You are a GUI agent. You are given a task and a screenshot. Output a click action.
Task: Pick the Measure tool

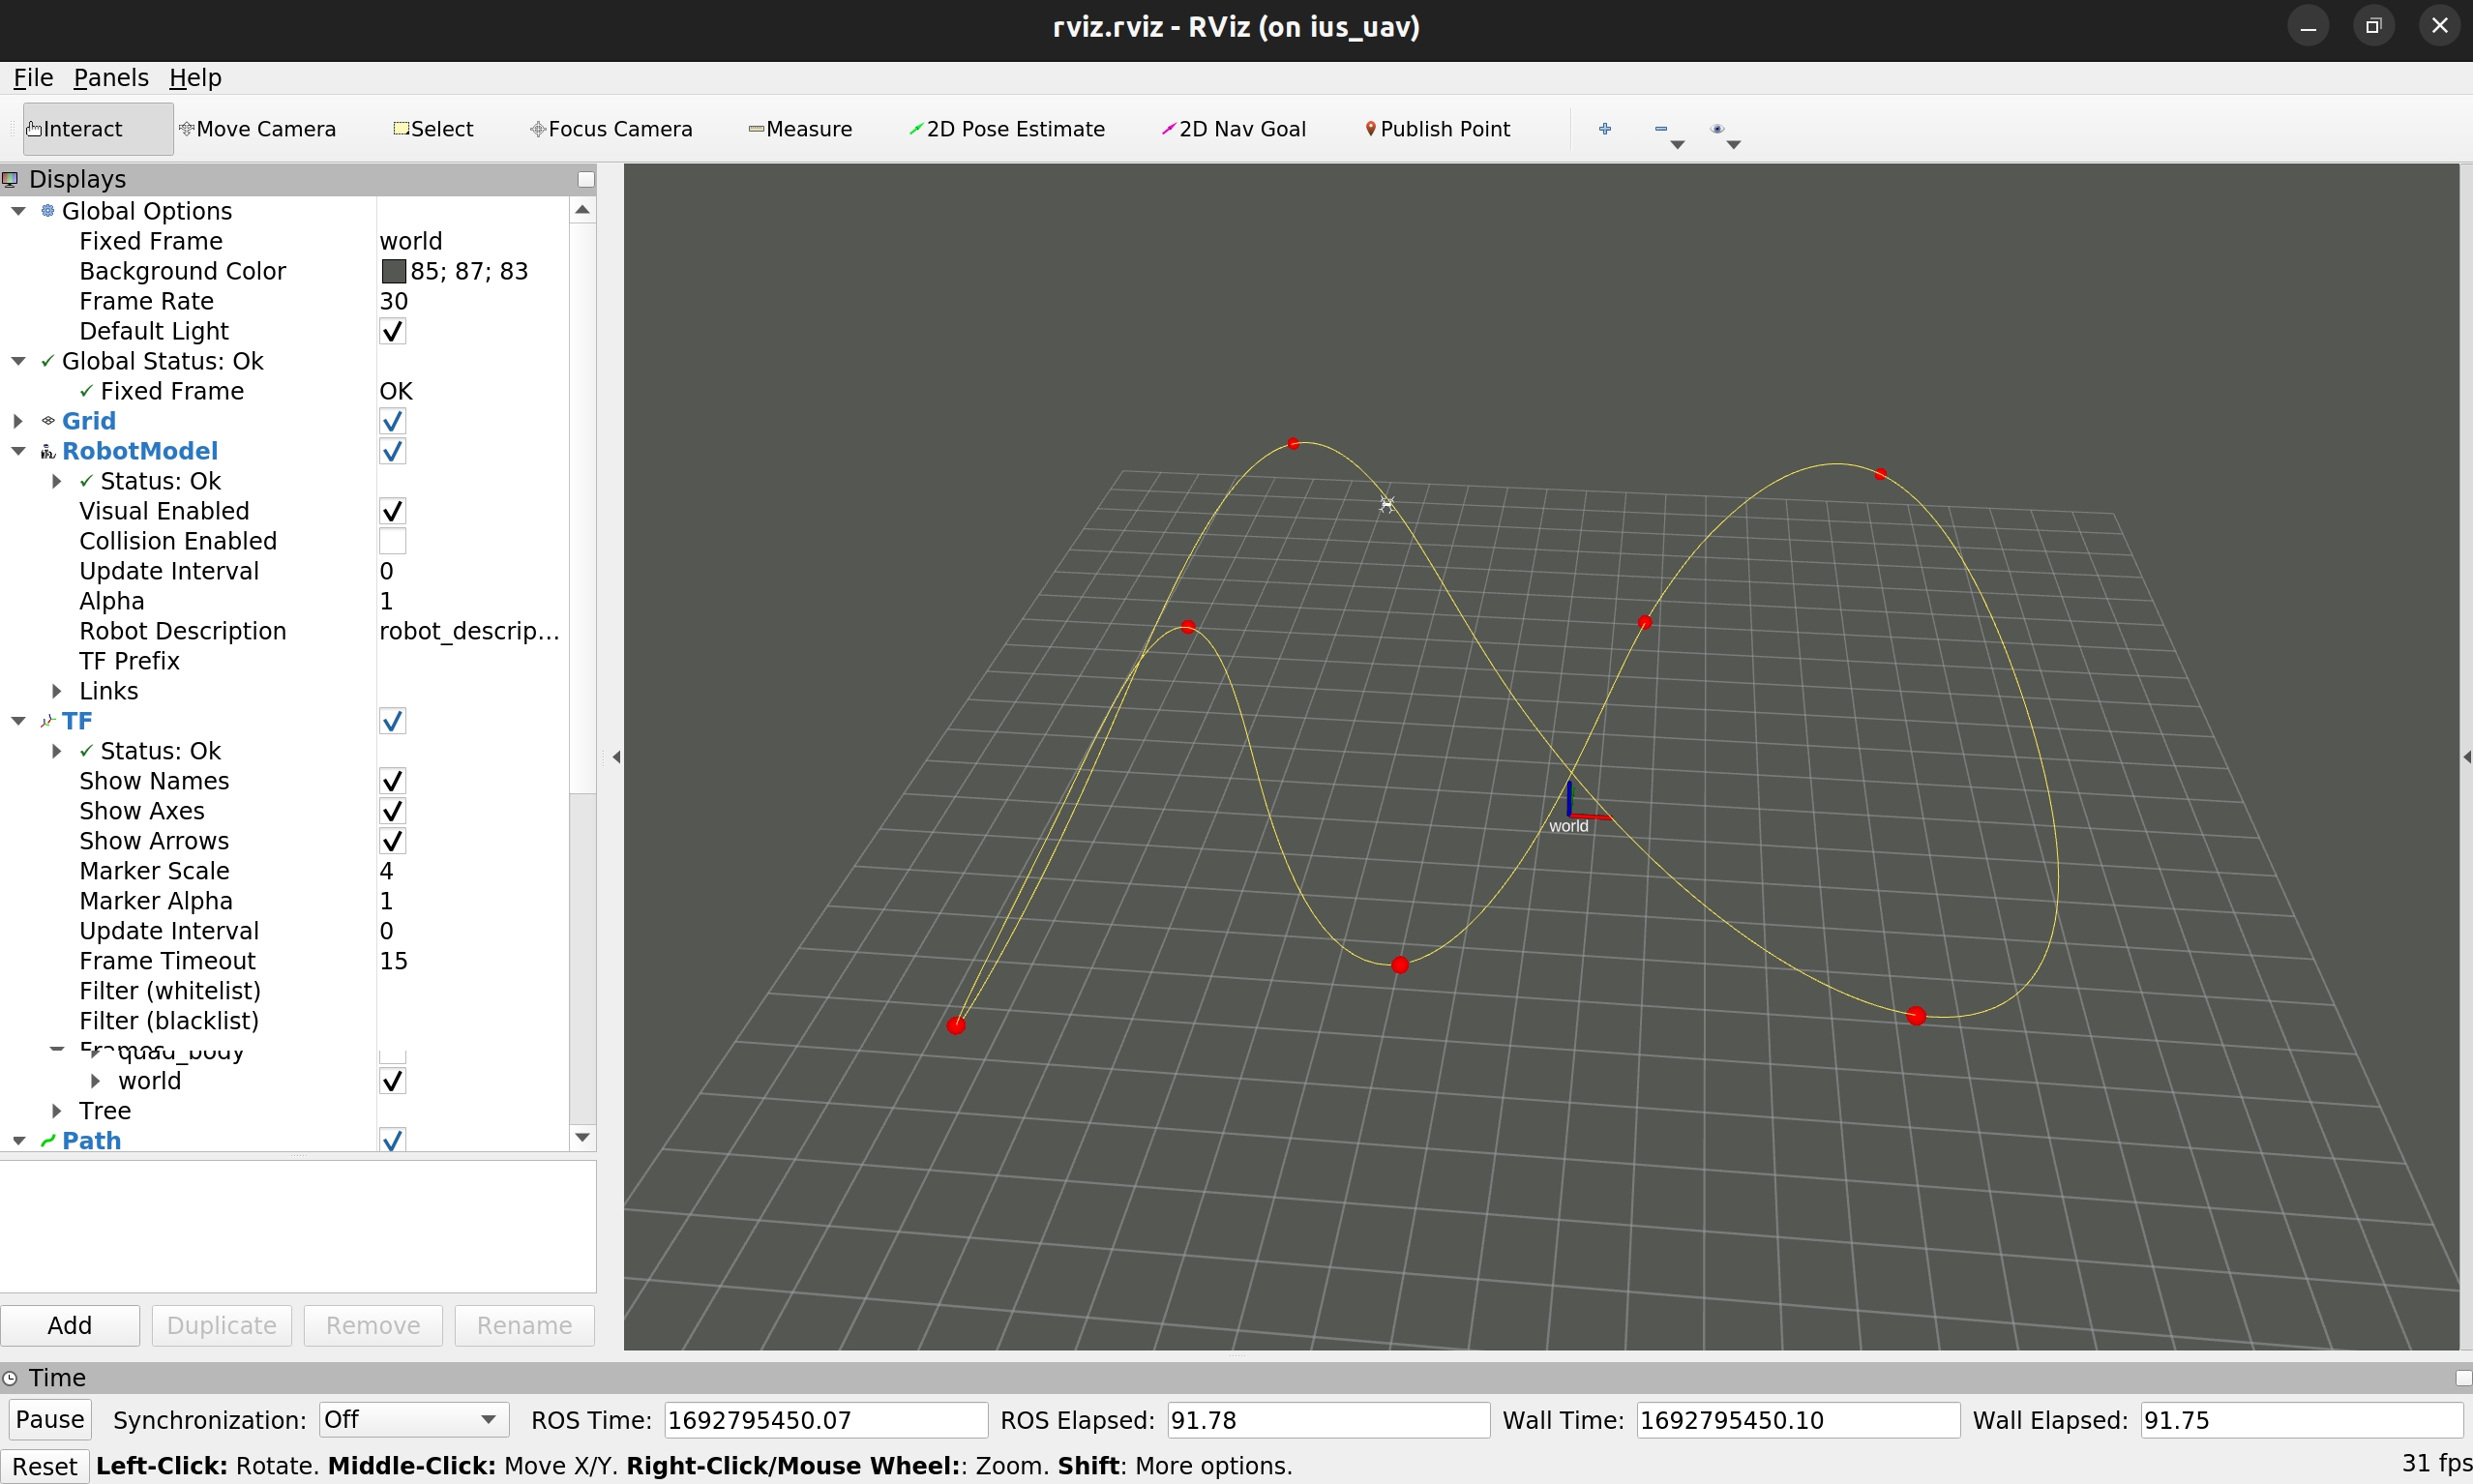tap(800, 129)
